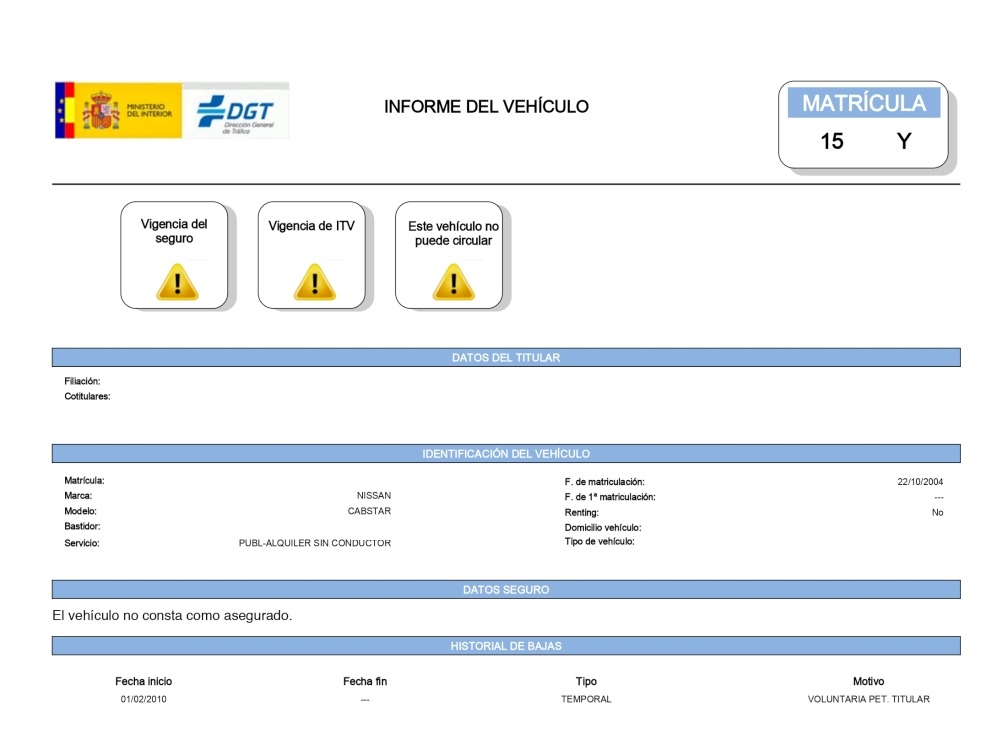The image size is (1000, 734).
Task: Select the 'INFORME DEL VEHÍCULO' title header
Action: tap(487, 106)
